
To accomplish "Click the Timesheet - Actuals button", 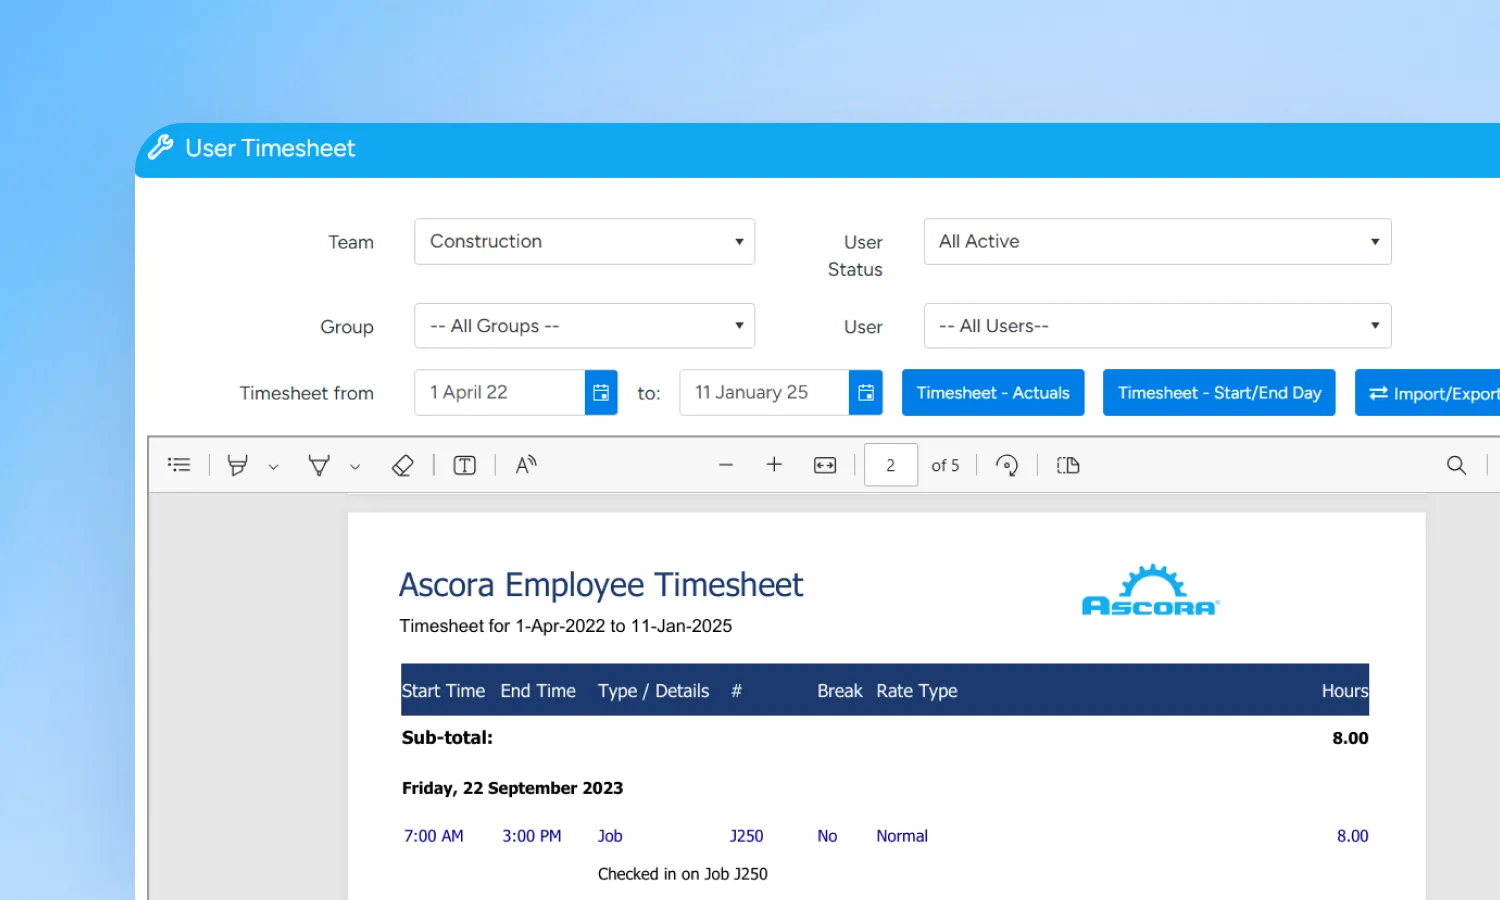I will click(x=993, y=393).
